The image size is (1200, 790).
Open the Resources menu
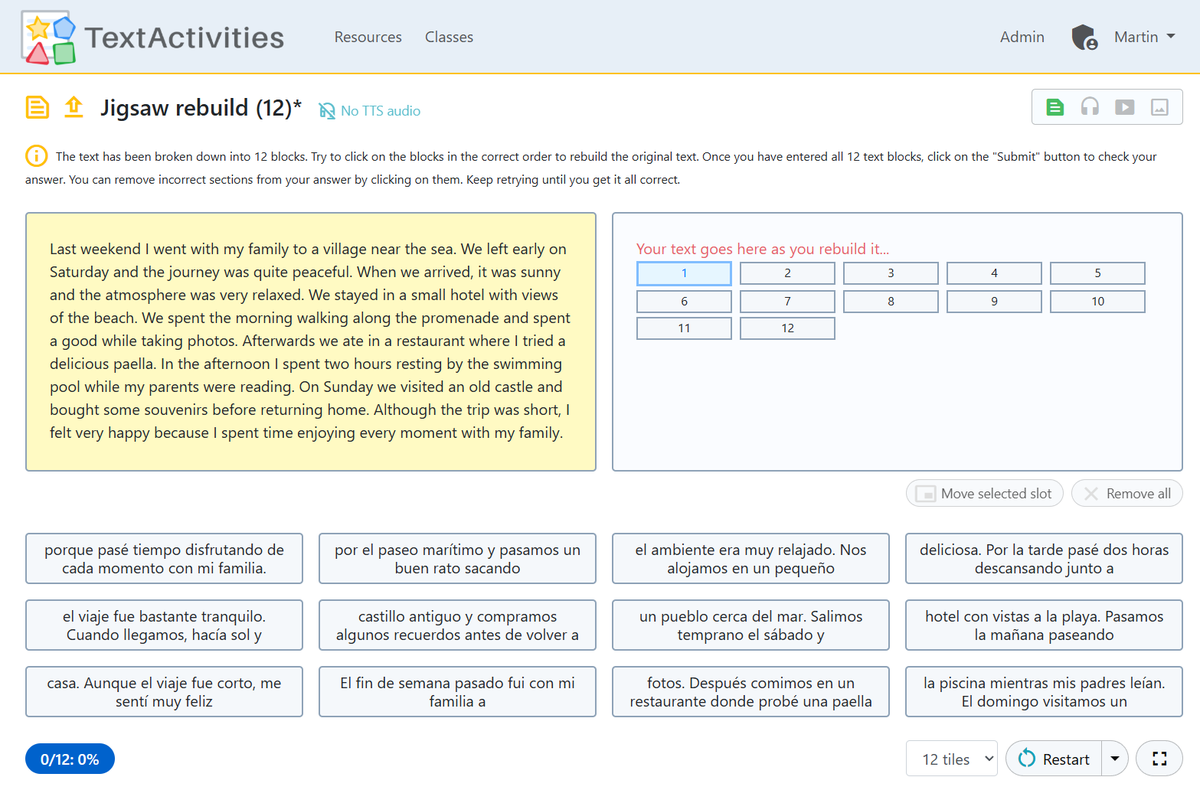coord(368,37)
